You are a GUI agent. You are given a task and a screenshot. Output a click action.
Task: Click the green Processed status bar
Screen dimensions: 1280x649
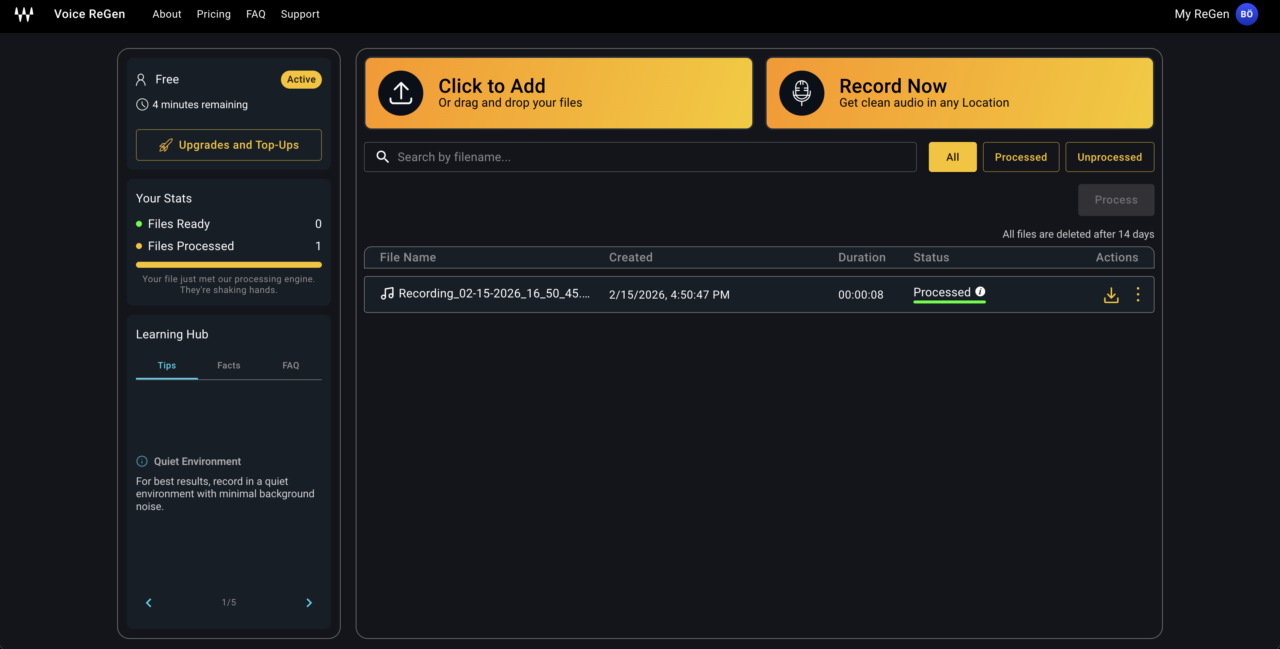tap(949, 302)
